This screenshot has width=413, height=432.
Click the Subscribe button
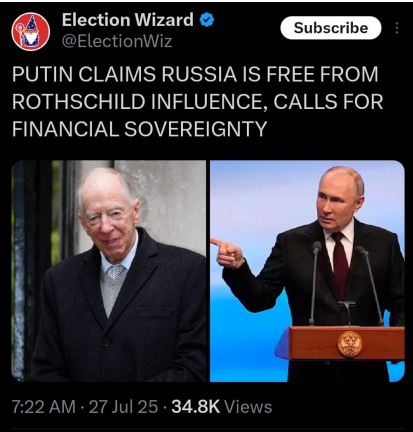pos(331,28)
